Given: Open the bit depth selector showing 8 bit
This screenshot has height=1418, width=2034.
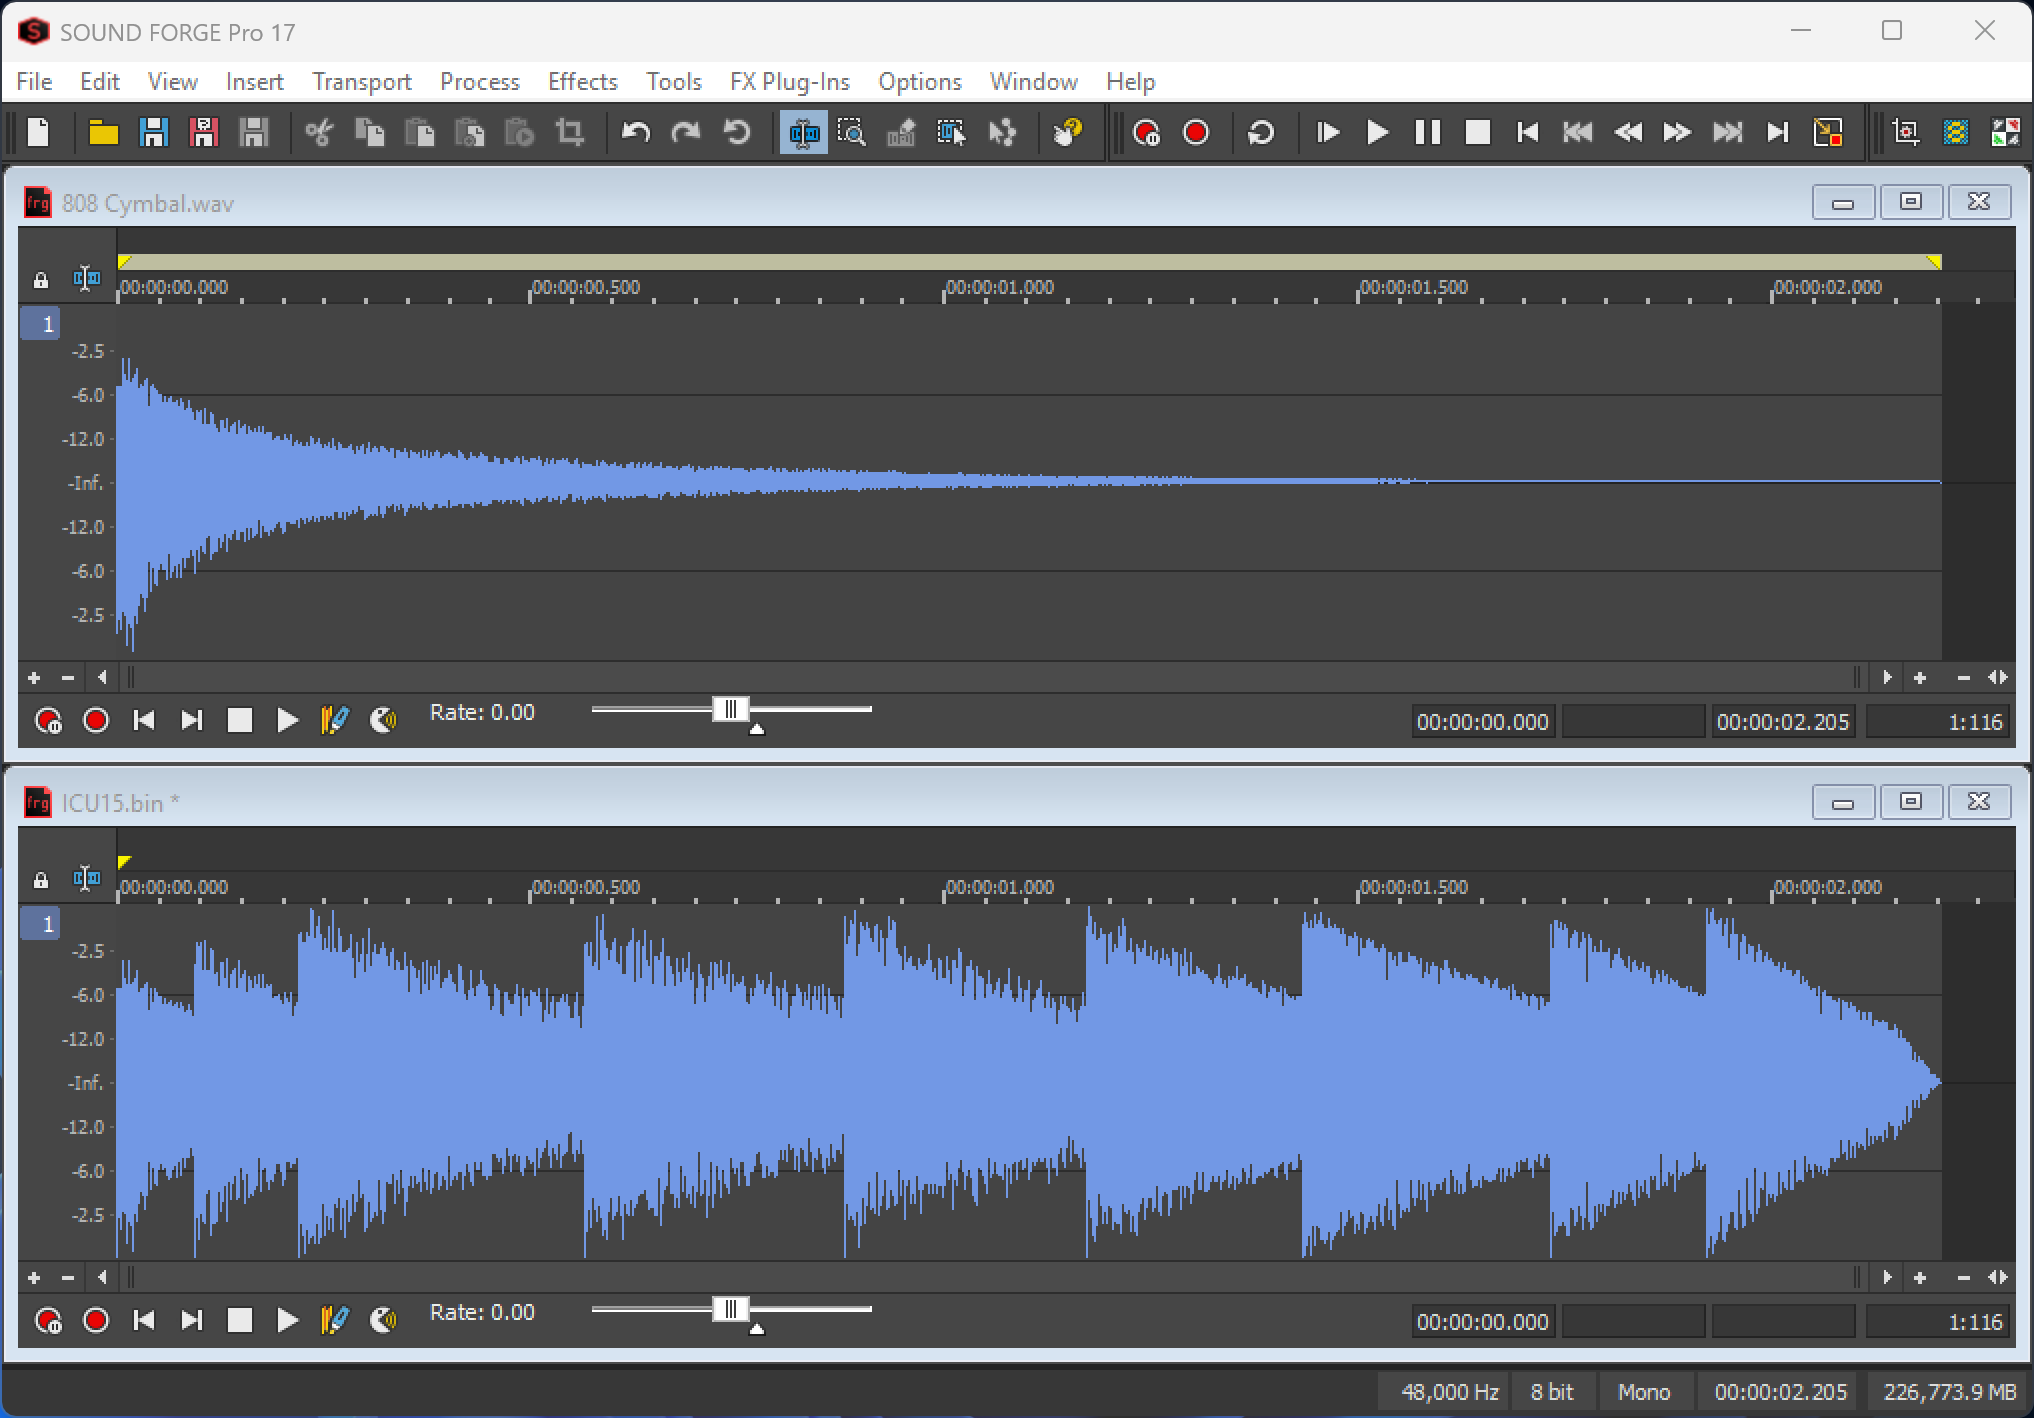Looking at the screenshot, I should 1551,1391.
